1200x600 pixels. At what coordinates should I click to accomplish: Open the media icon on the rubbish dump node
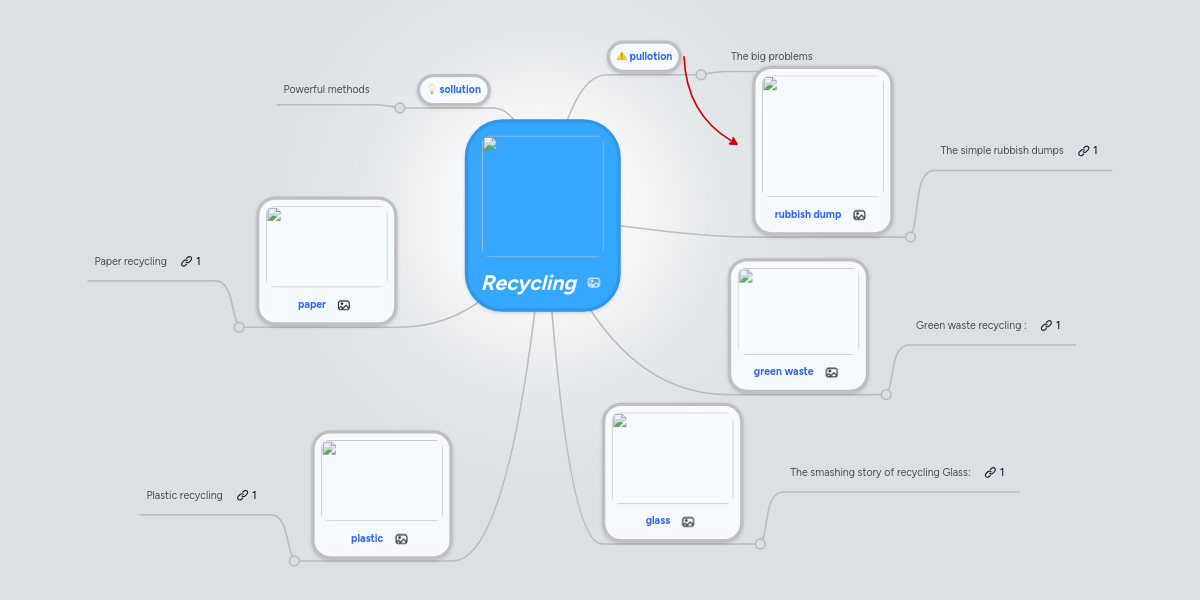pos(859,214)
